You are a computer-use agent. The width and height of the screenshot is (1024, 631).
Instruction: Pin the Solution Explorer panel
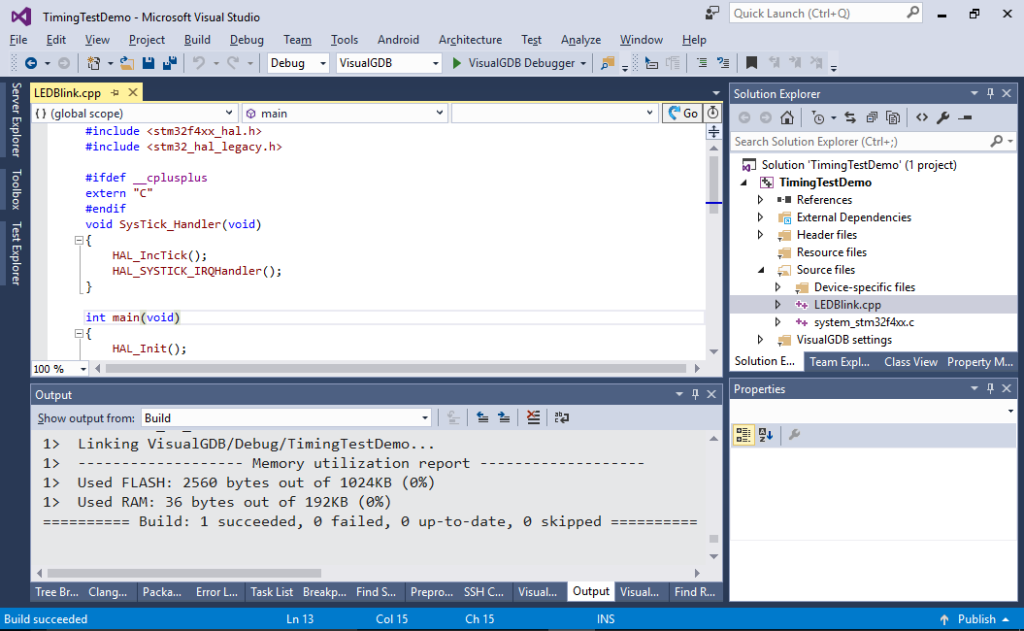[x=991, y=93]
